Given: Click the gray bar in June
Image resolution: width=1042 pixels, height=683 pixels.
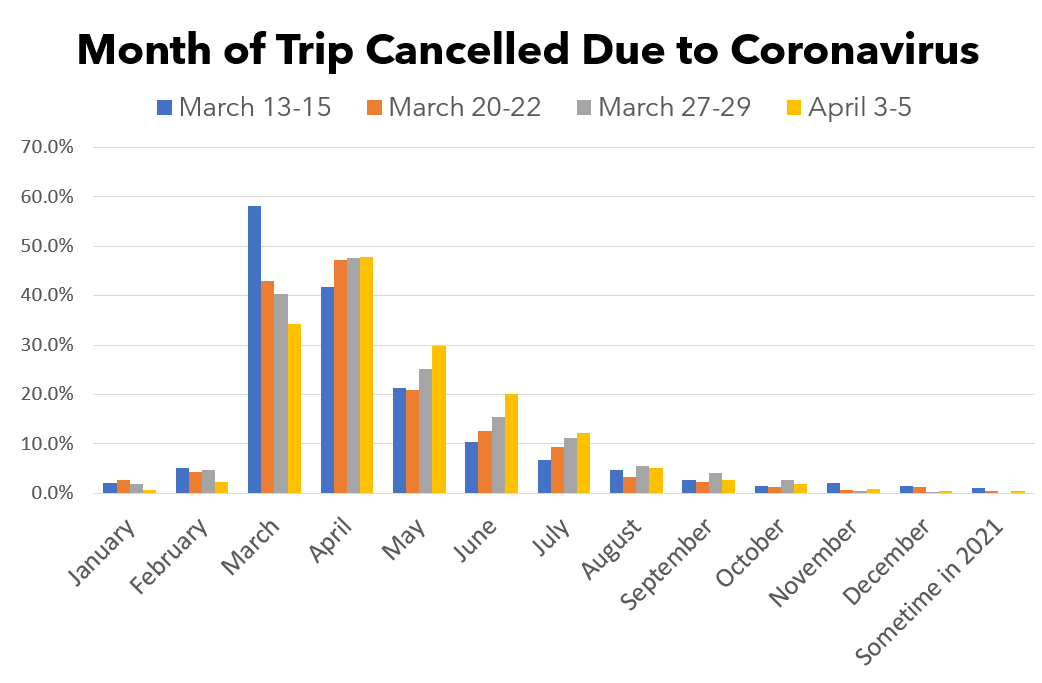Looking at the screenshot, I should 498,455.
